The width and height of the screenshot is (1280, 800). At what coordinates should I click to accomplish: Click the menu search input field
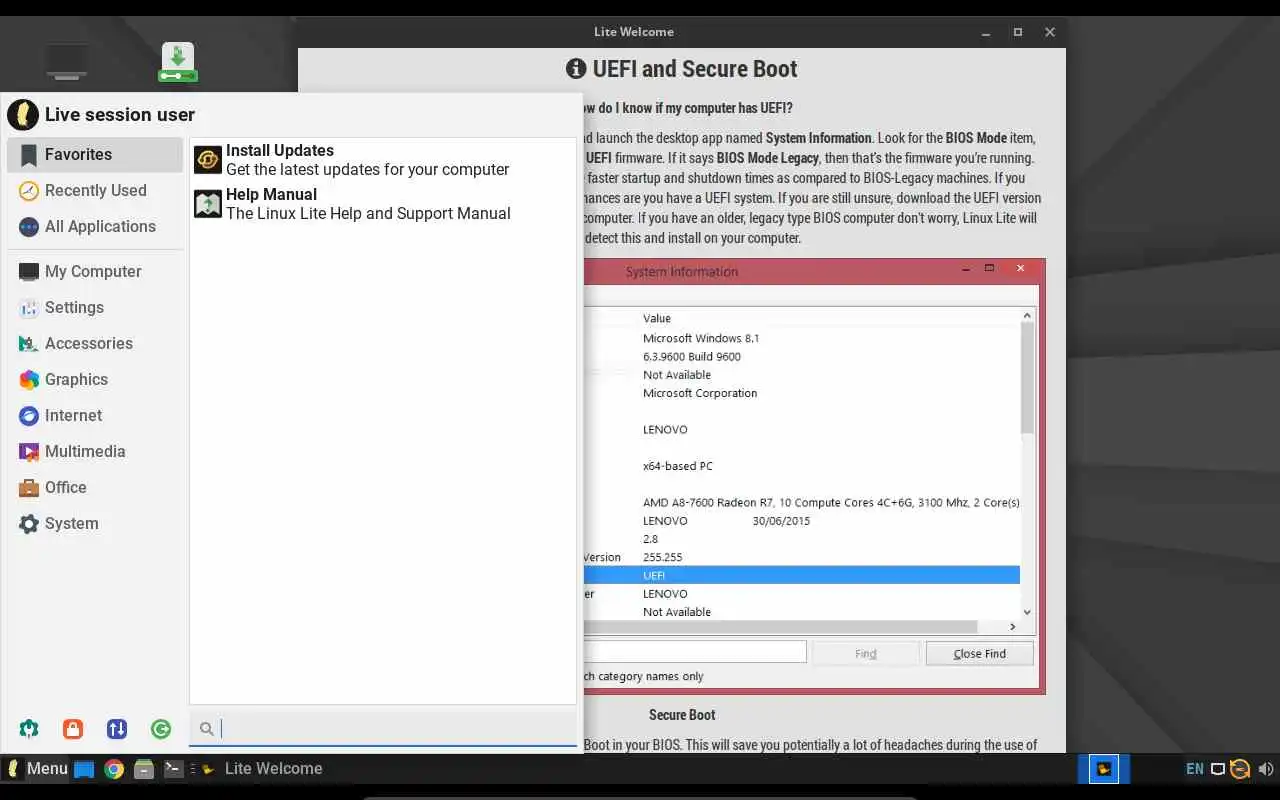pyautogui.click(x=383, y=729)
